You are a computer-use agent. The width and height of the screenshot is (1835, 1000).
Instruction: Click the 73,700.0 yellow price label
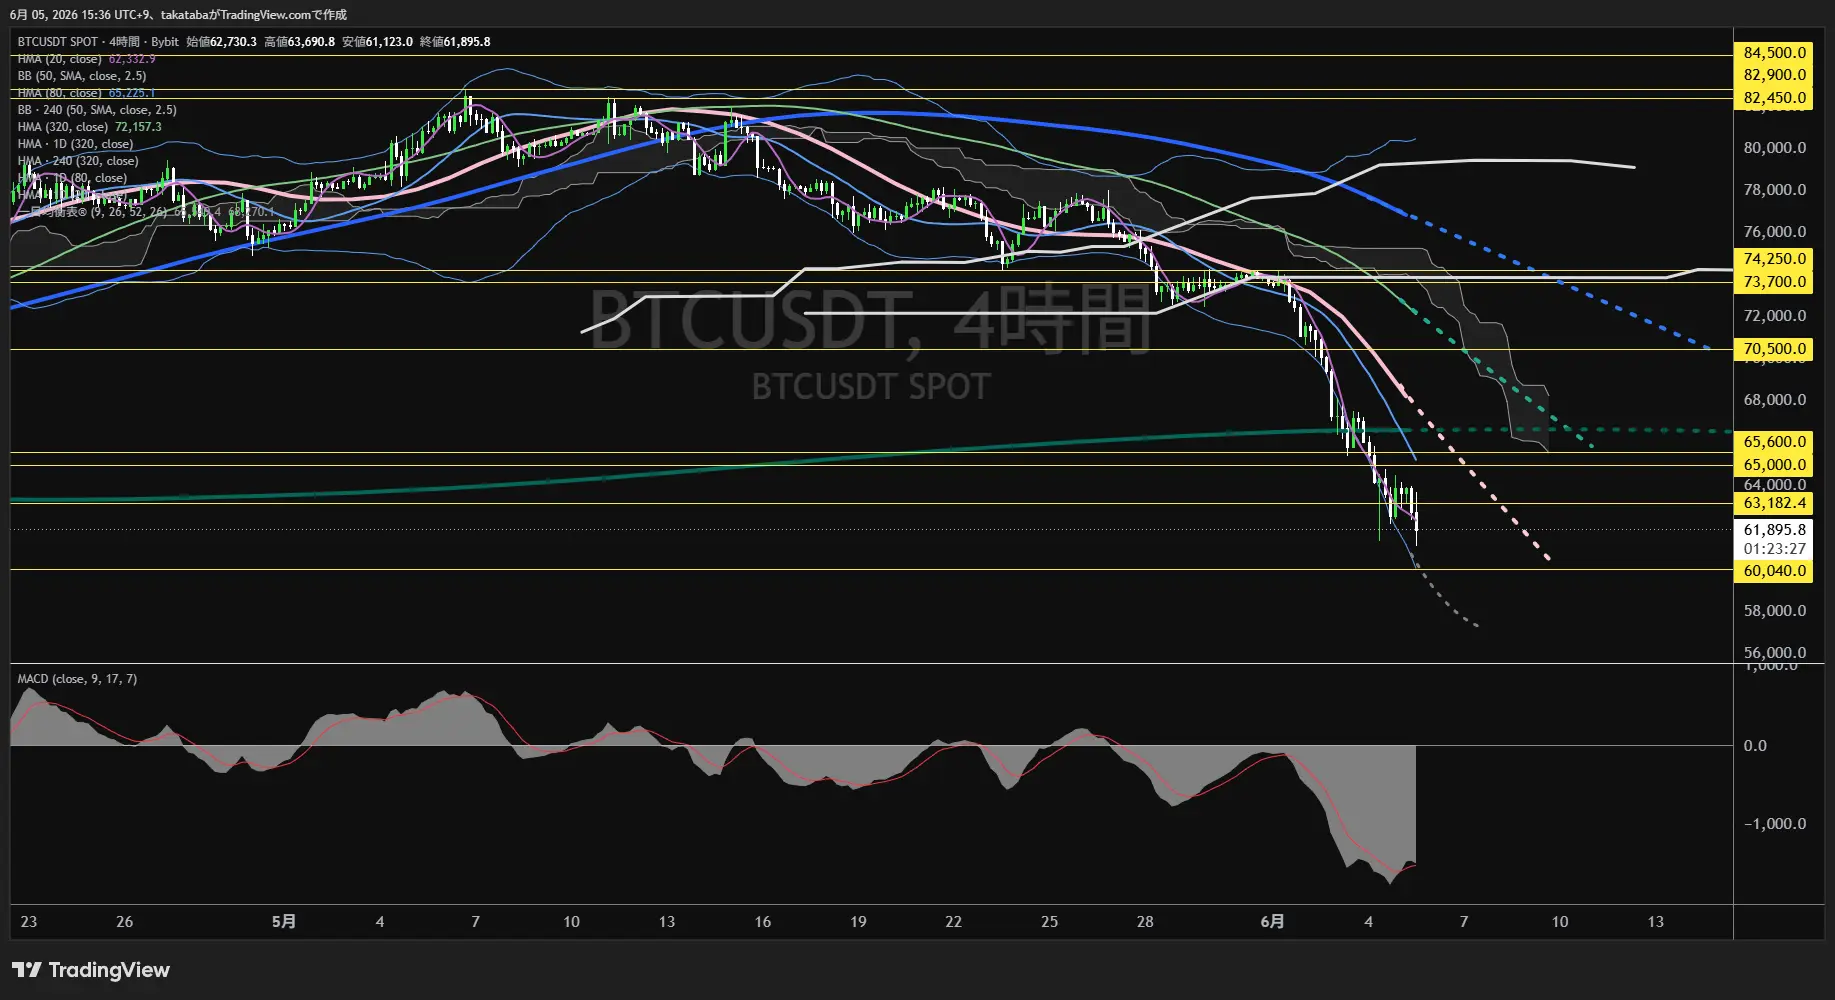pyautogui.click(x=1775, y=282)
